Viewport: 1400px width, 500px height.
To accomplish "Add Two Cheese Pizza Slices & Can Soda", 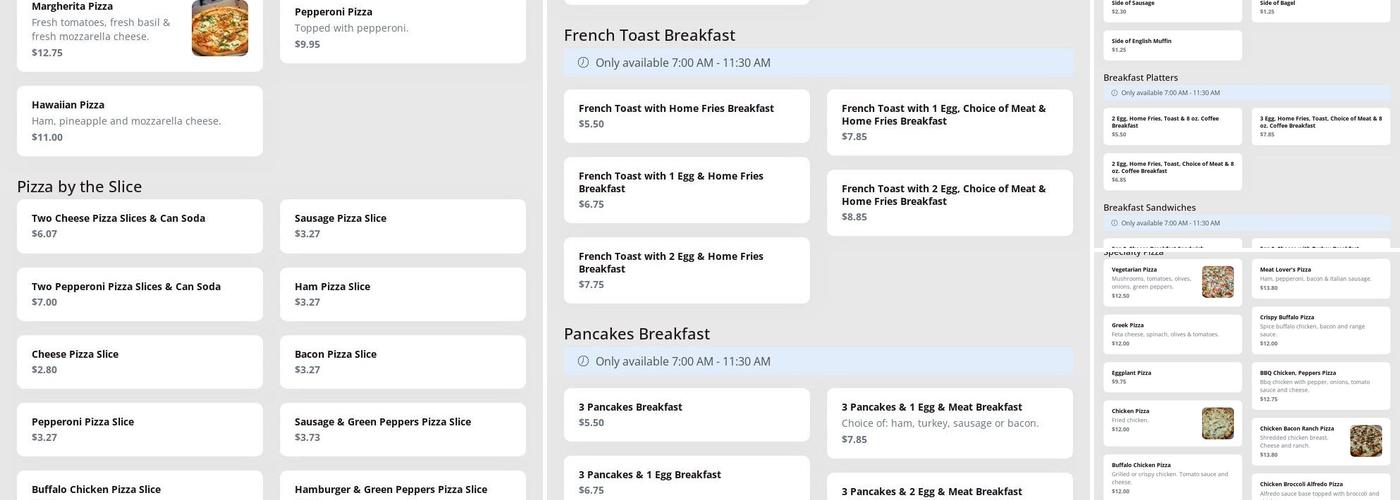I will (x=140, y=226).
